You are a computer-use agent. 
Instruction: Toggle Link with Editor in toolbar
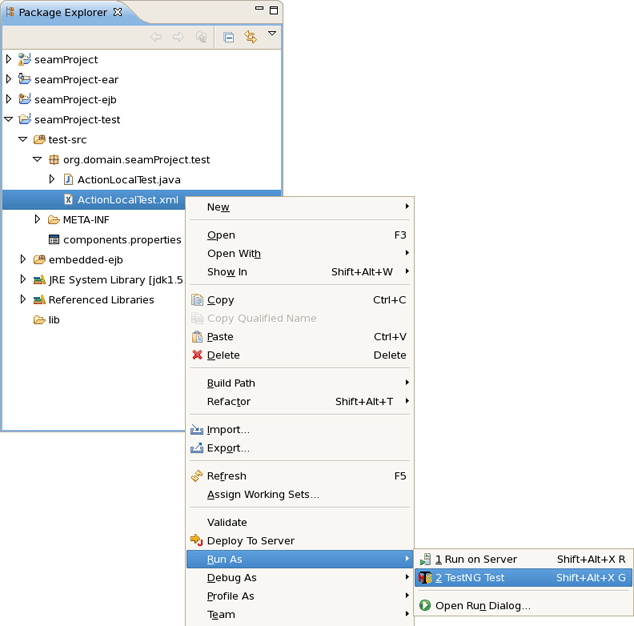pyautogui.click(x=250, y=37)
